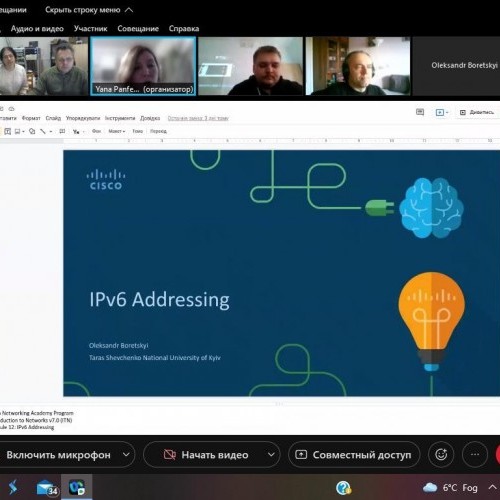Image resolution: width=500 pixels, height=500 pixels.
Task: Click the present slideshow icon
Action: [x=440, y=112]
